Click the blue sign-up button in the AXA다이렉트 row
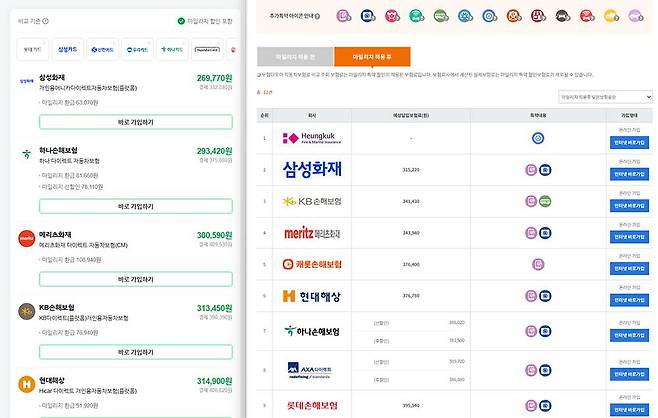658x418 pixels. (x=629, y=374)
